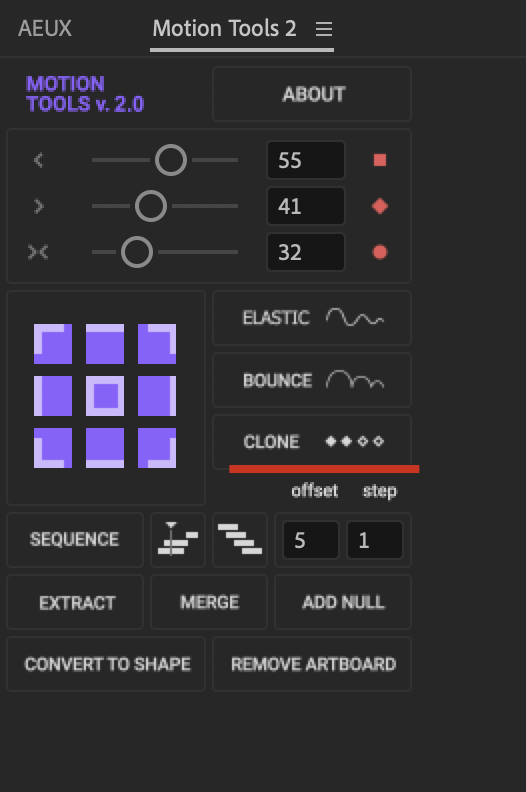Click the ABOUT button
This screenshot has width=526, height=792.
click(312, 94)
